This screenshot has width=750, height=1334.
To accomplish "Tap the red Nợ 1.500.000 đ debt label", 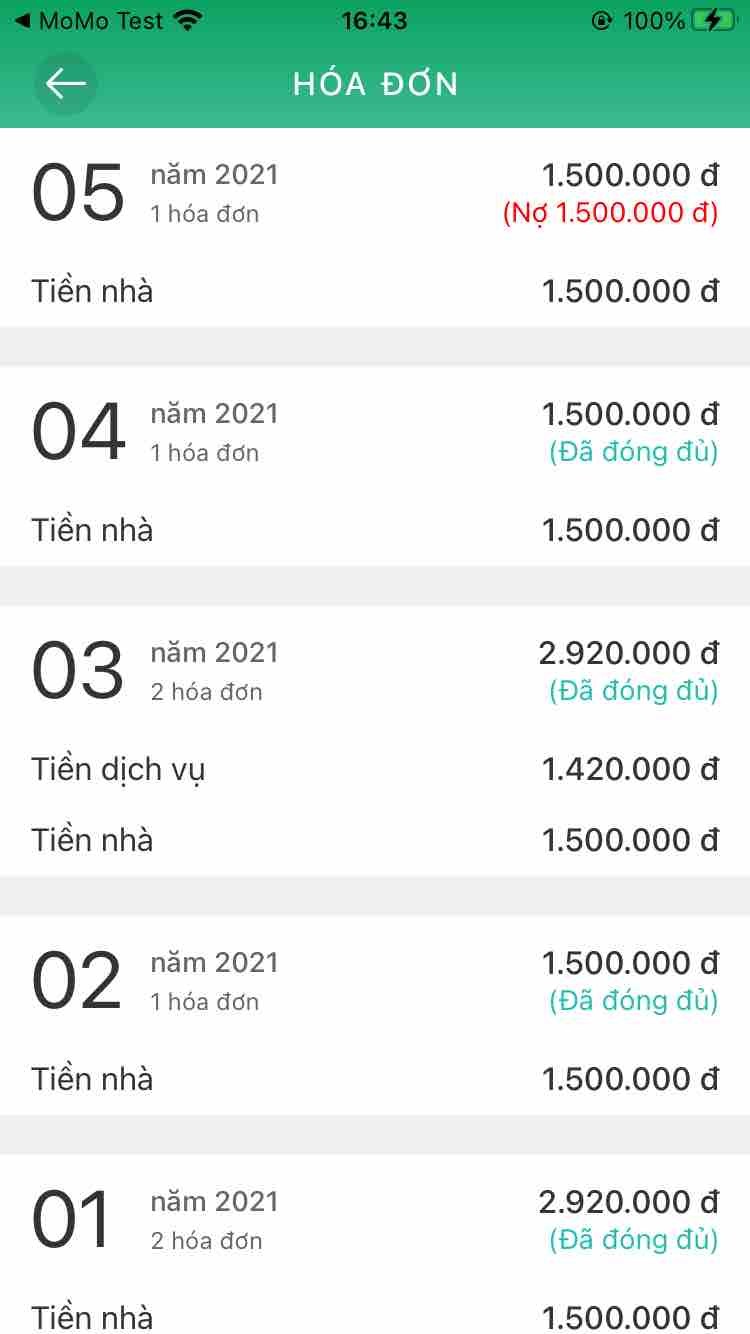I will pos(610,214).
